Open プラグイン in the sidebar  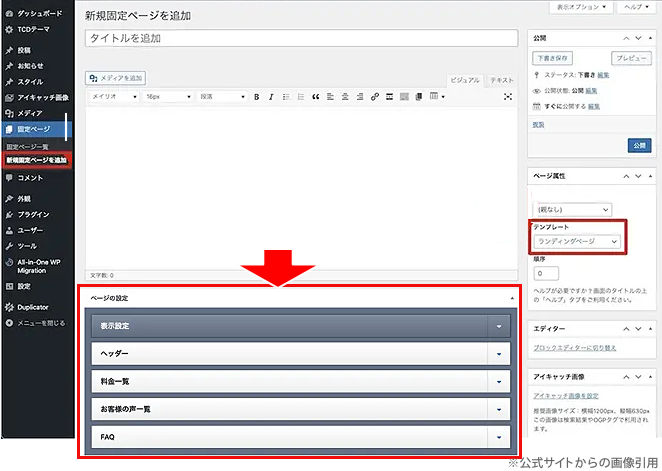coord(33,214)
